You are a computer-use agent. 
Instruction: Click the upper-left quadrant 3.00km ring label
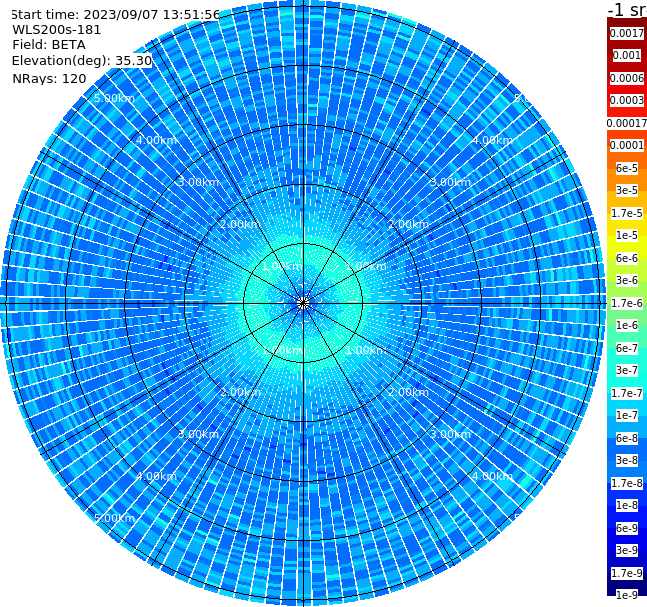click(198, 182)
